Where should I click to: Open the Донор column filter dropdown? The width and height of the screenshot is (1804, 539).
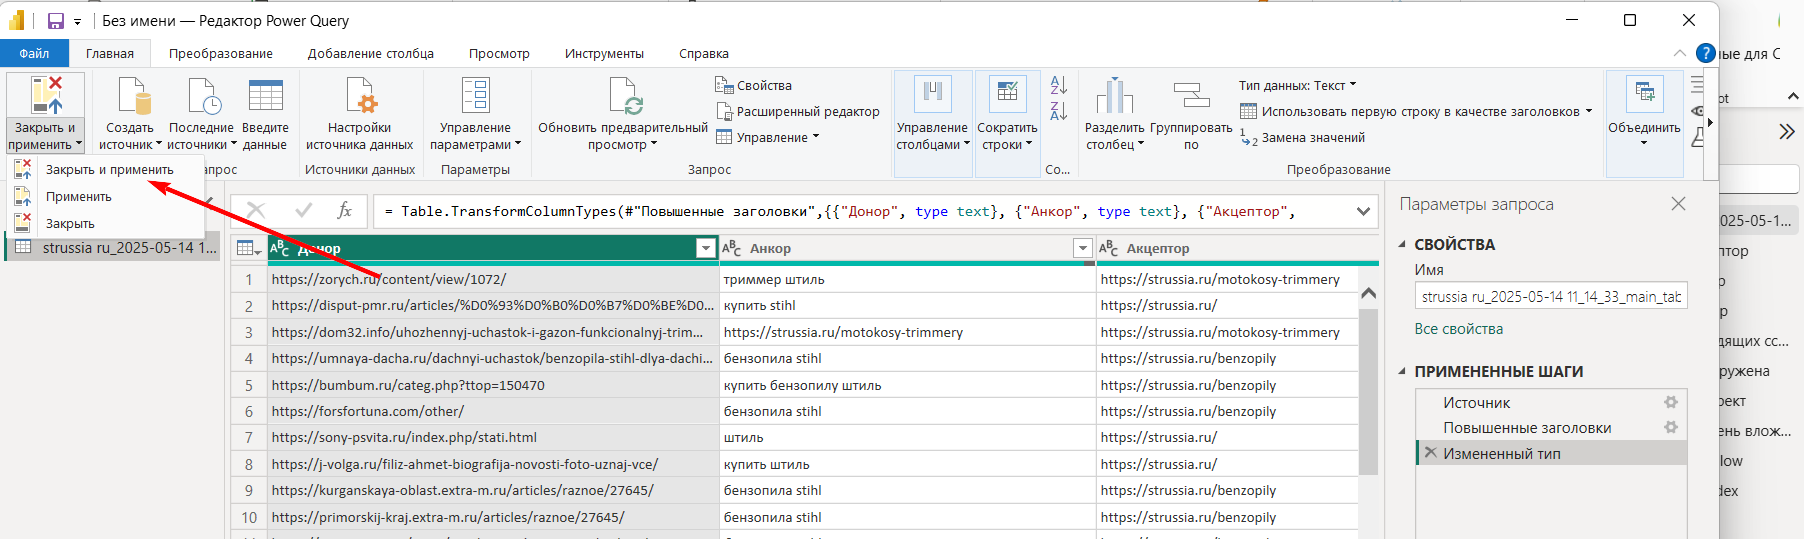[706, 248]
